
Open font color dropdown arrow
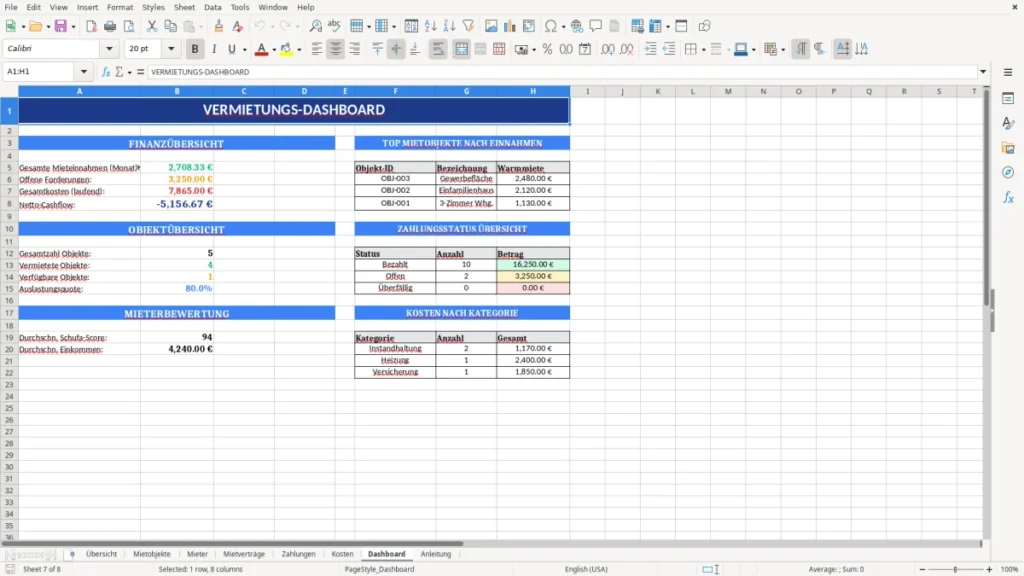coord(274,50)
